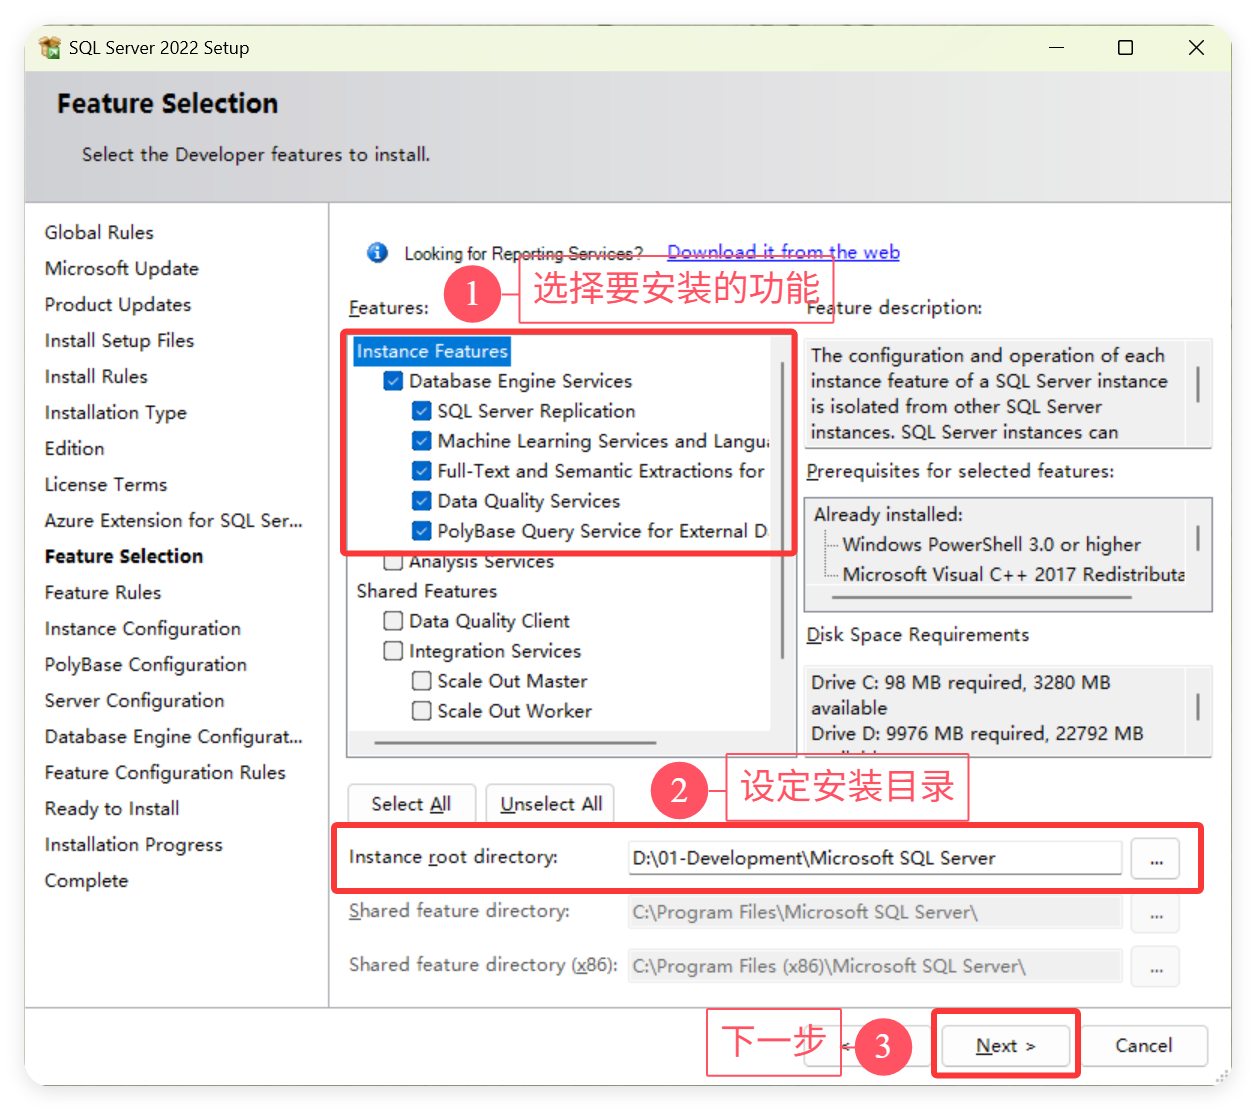Click the feature description vertical scrollbar
This screenshot has width=1256, height=1110.
click(x=1198, y=383)
